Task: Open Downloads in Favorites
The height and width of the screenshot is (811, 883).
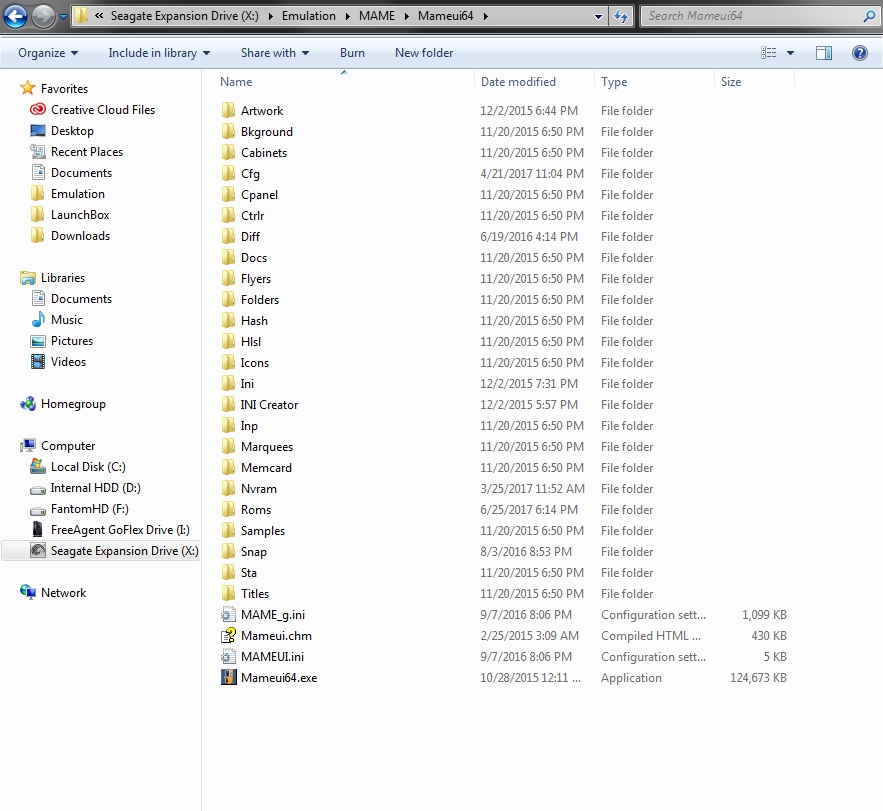Action: click(81, 235)
